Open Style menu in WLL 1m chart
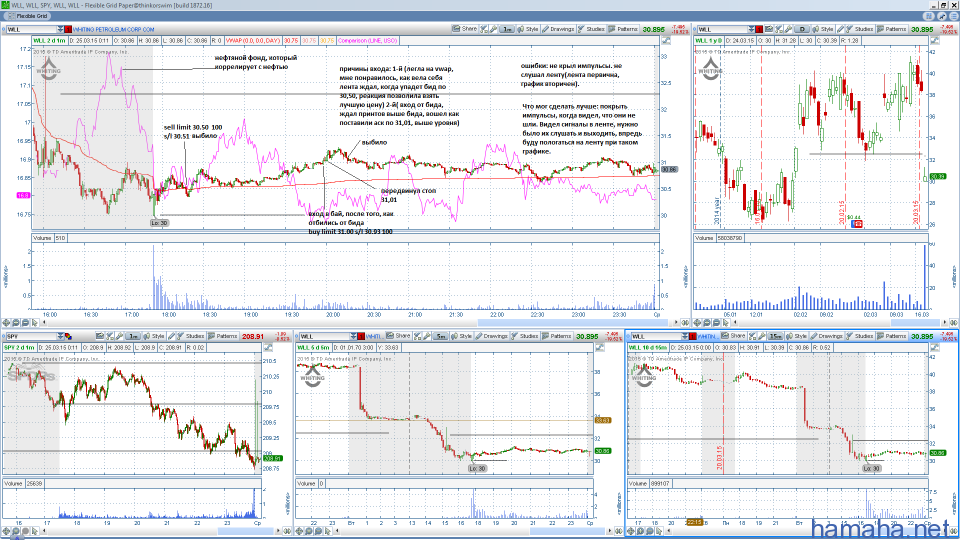This screenshot has height=540, width=960. (x=528, y=29)
